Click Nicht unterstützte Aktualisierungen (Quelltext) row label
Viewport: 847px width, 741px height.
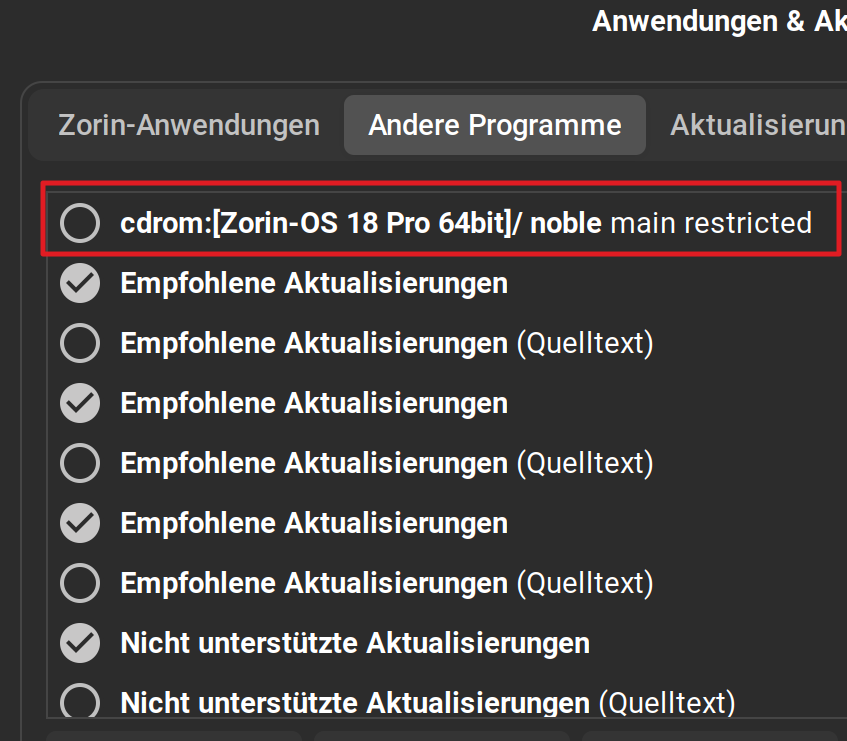click(427, 702)
